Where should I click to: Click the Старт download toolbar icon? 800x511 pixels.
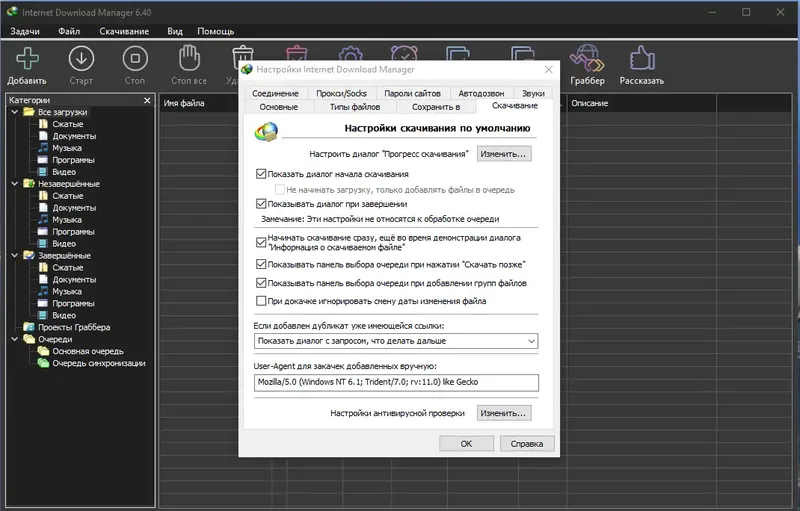82,59
